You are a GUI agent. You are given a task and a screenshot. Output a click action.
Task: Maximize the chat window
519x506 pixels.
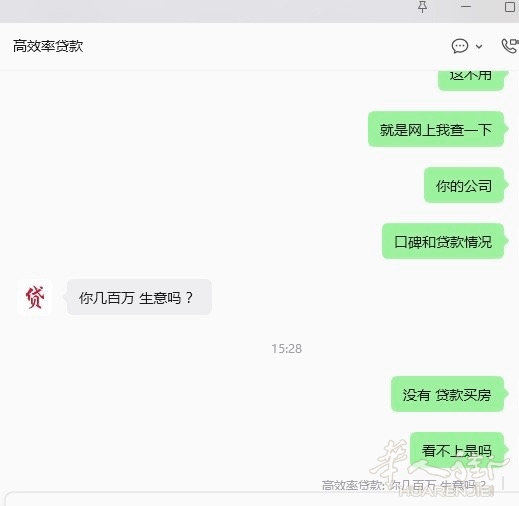[x=510, y=7]
